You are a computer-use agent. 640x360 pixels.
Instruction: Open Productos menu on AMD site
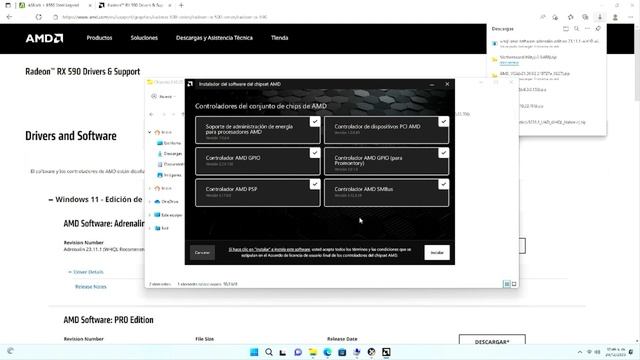click(99, 38)
